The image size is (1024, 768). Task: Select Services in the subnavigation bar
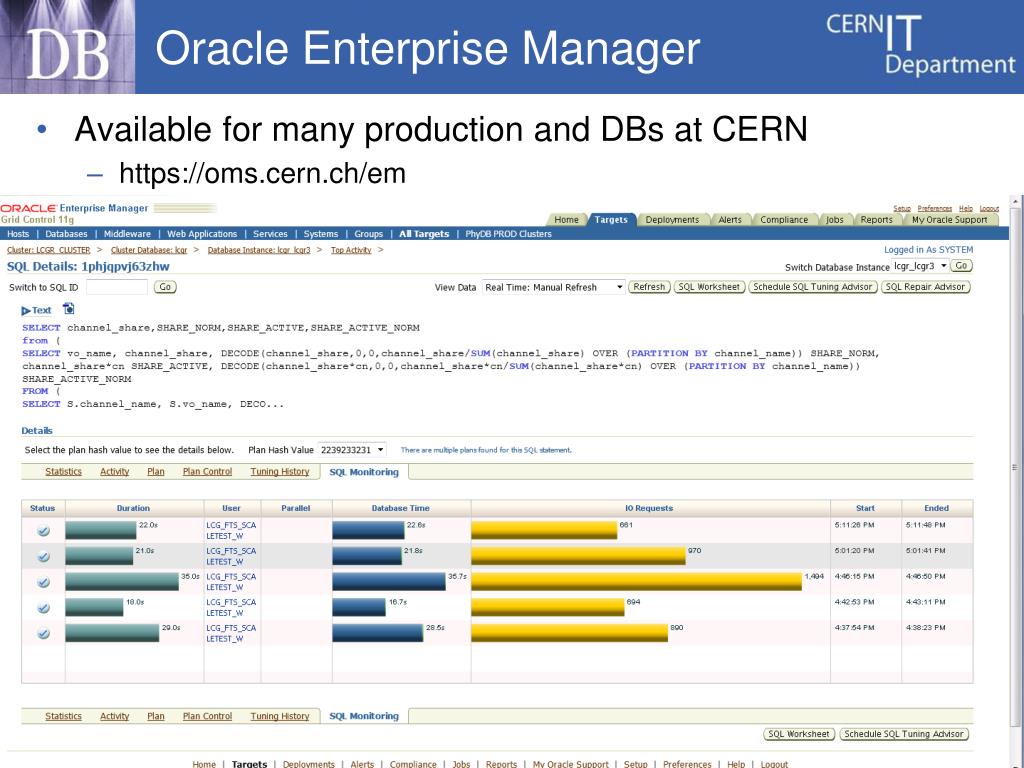[x=270, y=234]
